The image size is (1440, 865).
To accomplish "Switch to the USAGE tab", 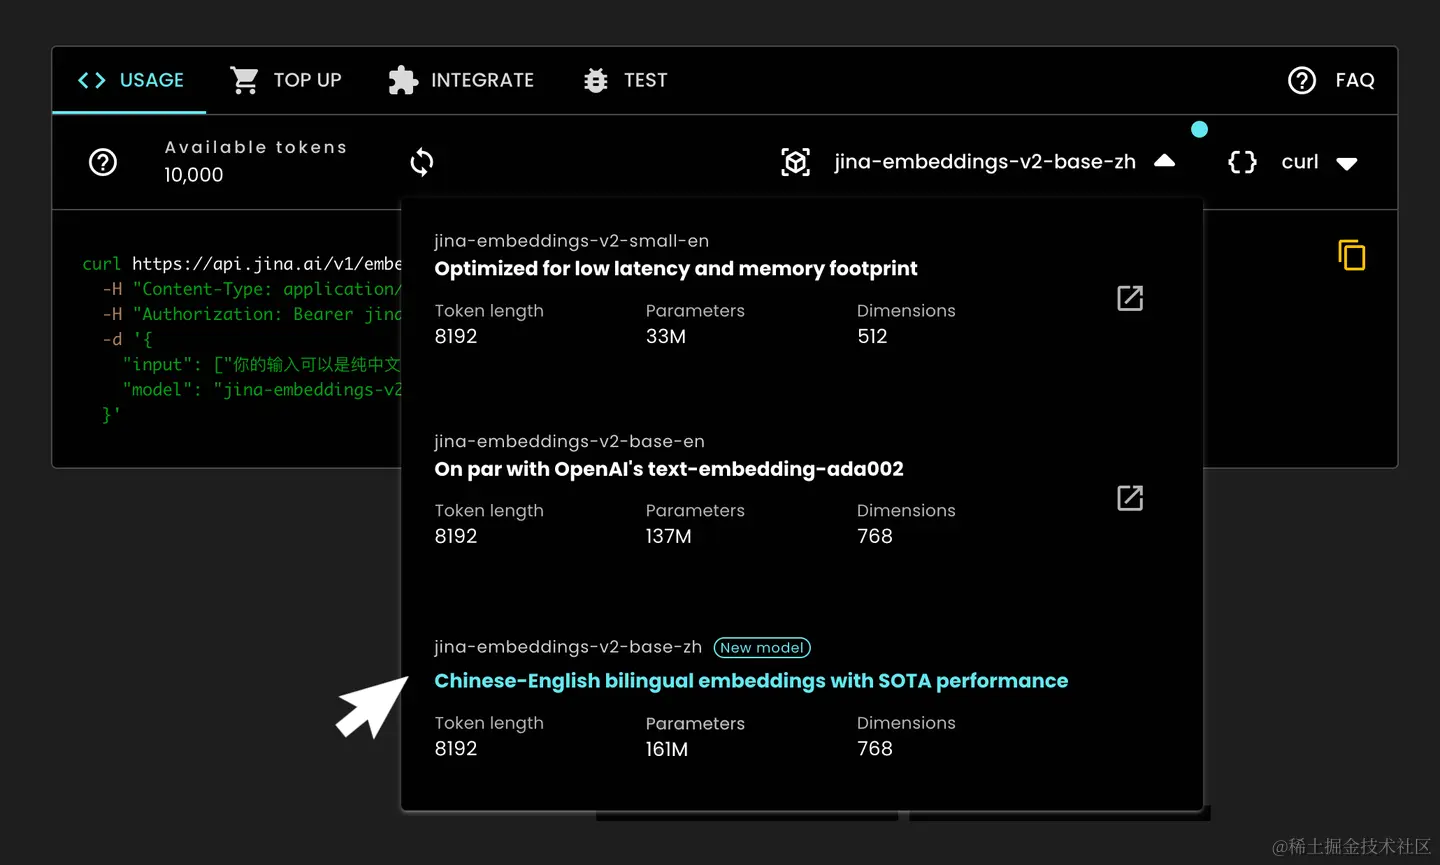I will [x=130, y=80].
